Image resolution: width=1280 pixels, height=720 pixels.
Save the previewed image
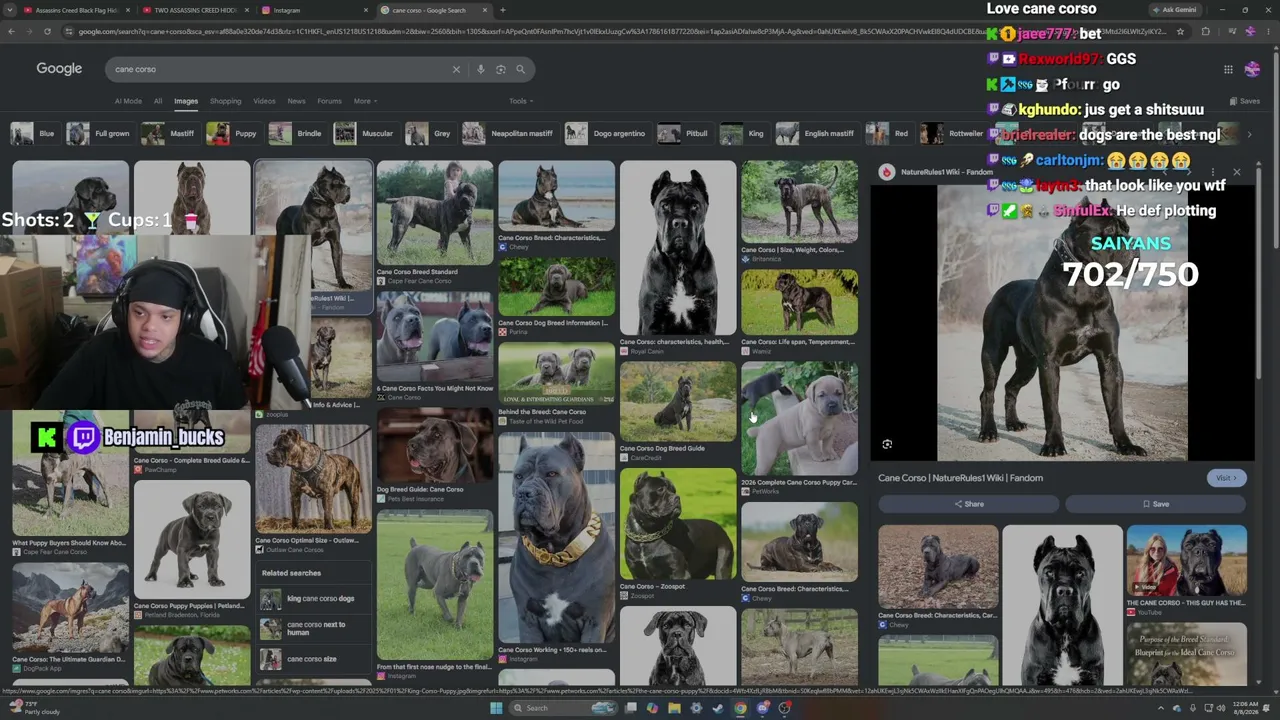(1156, 504)
